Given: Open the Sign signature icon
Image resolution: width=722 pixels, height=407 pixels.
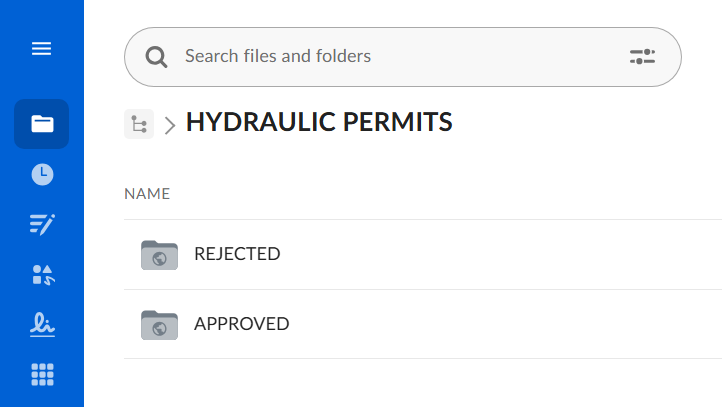Looking at the screenshot, I should pyautogui.click(x=42, y=324).
